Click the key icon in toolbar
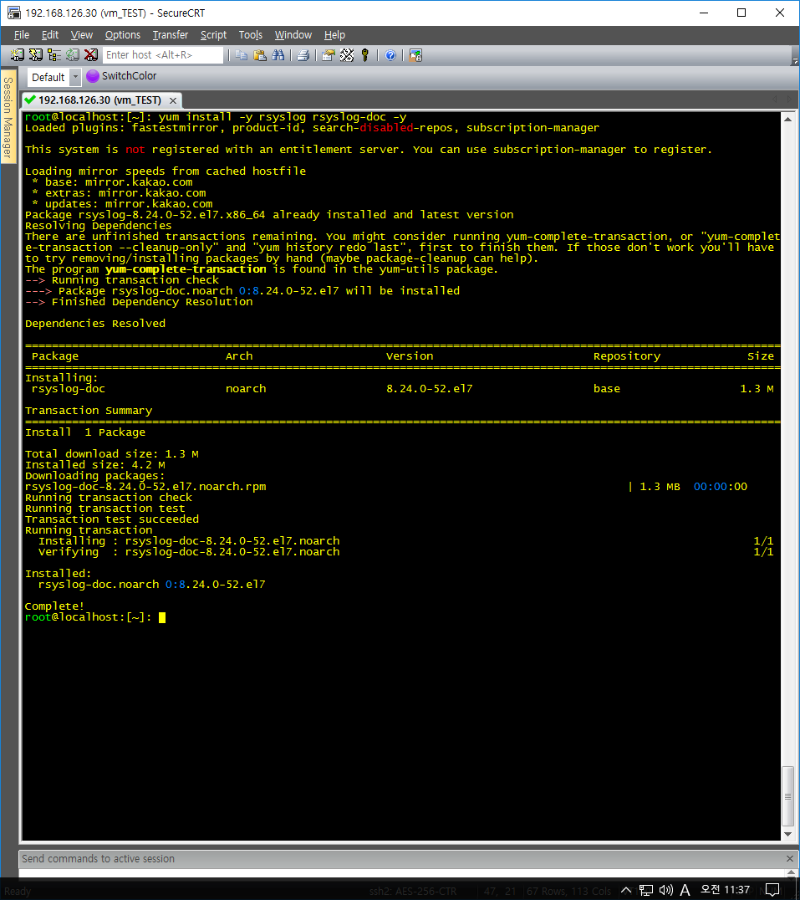 365,55
